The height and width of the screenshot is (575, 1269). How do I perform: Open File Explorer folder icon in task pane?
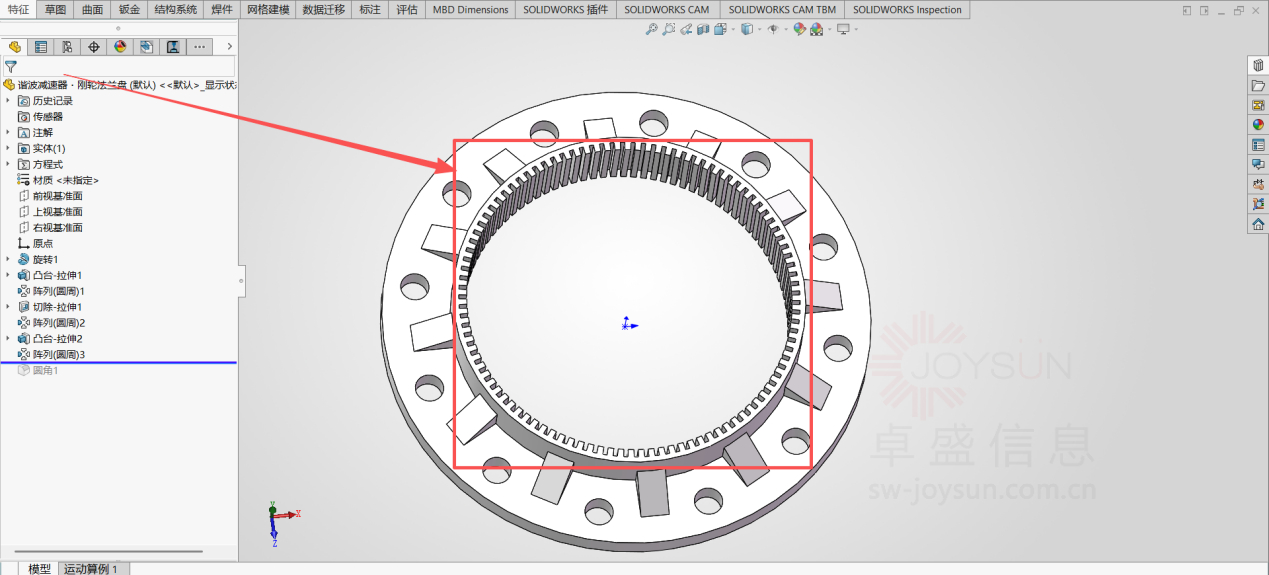pyautogui.click(x=1258, y=85)
